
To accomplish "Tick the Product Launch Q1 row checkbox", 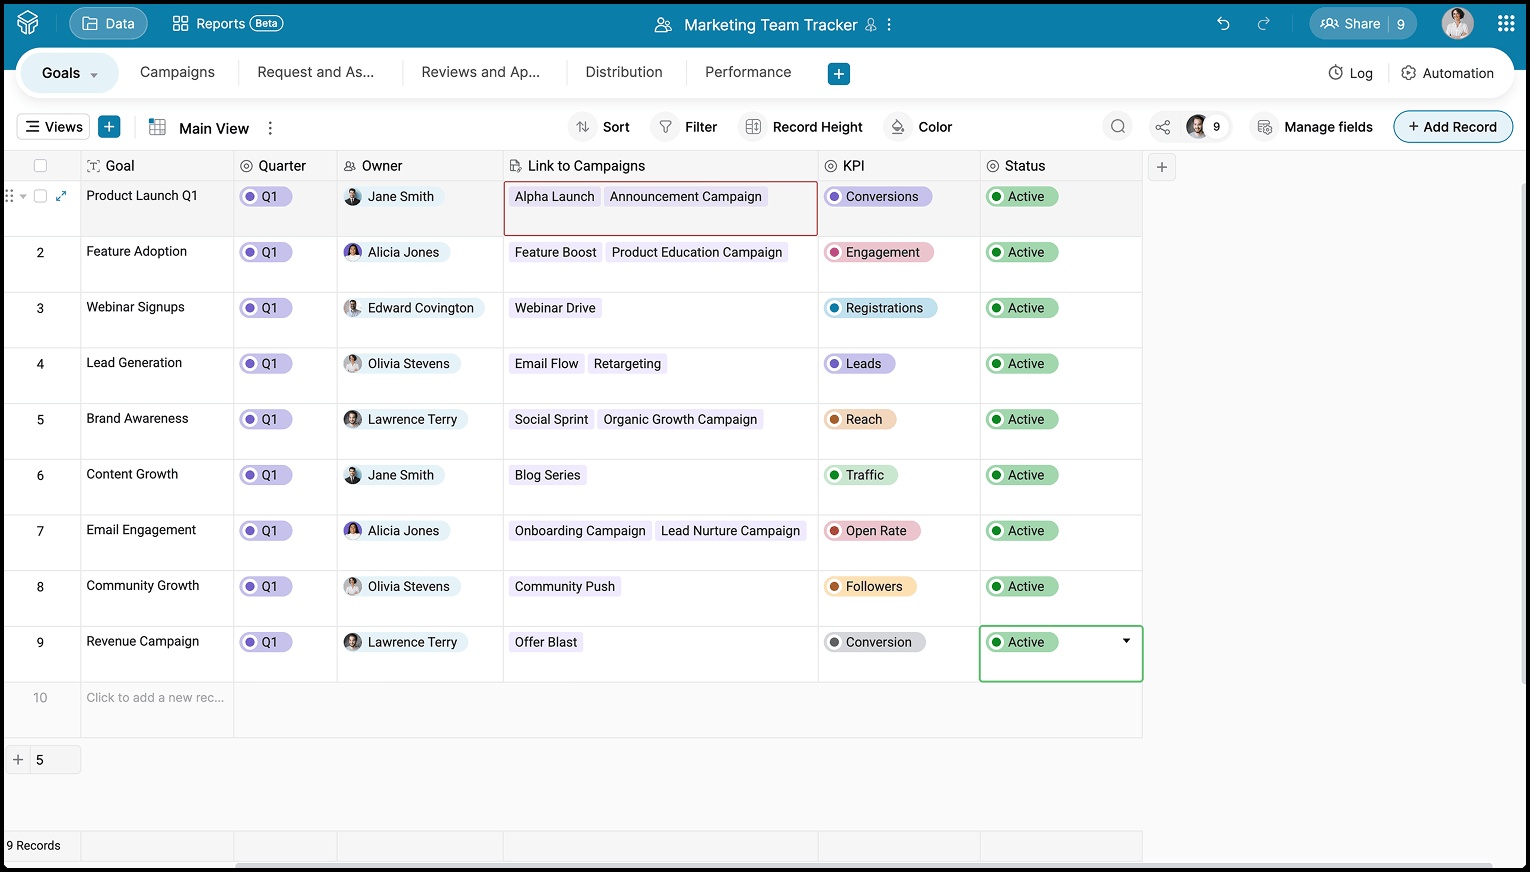I will 40,196.
